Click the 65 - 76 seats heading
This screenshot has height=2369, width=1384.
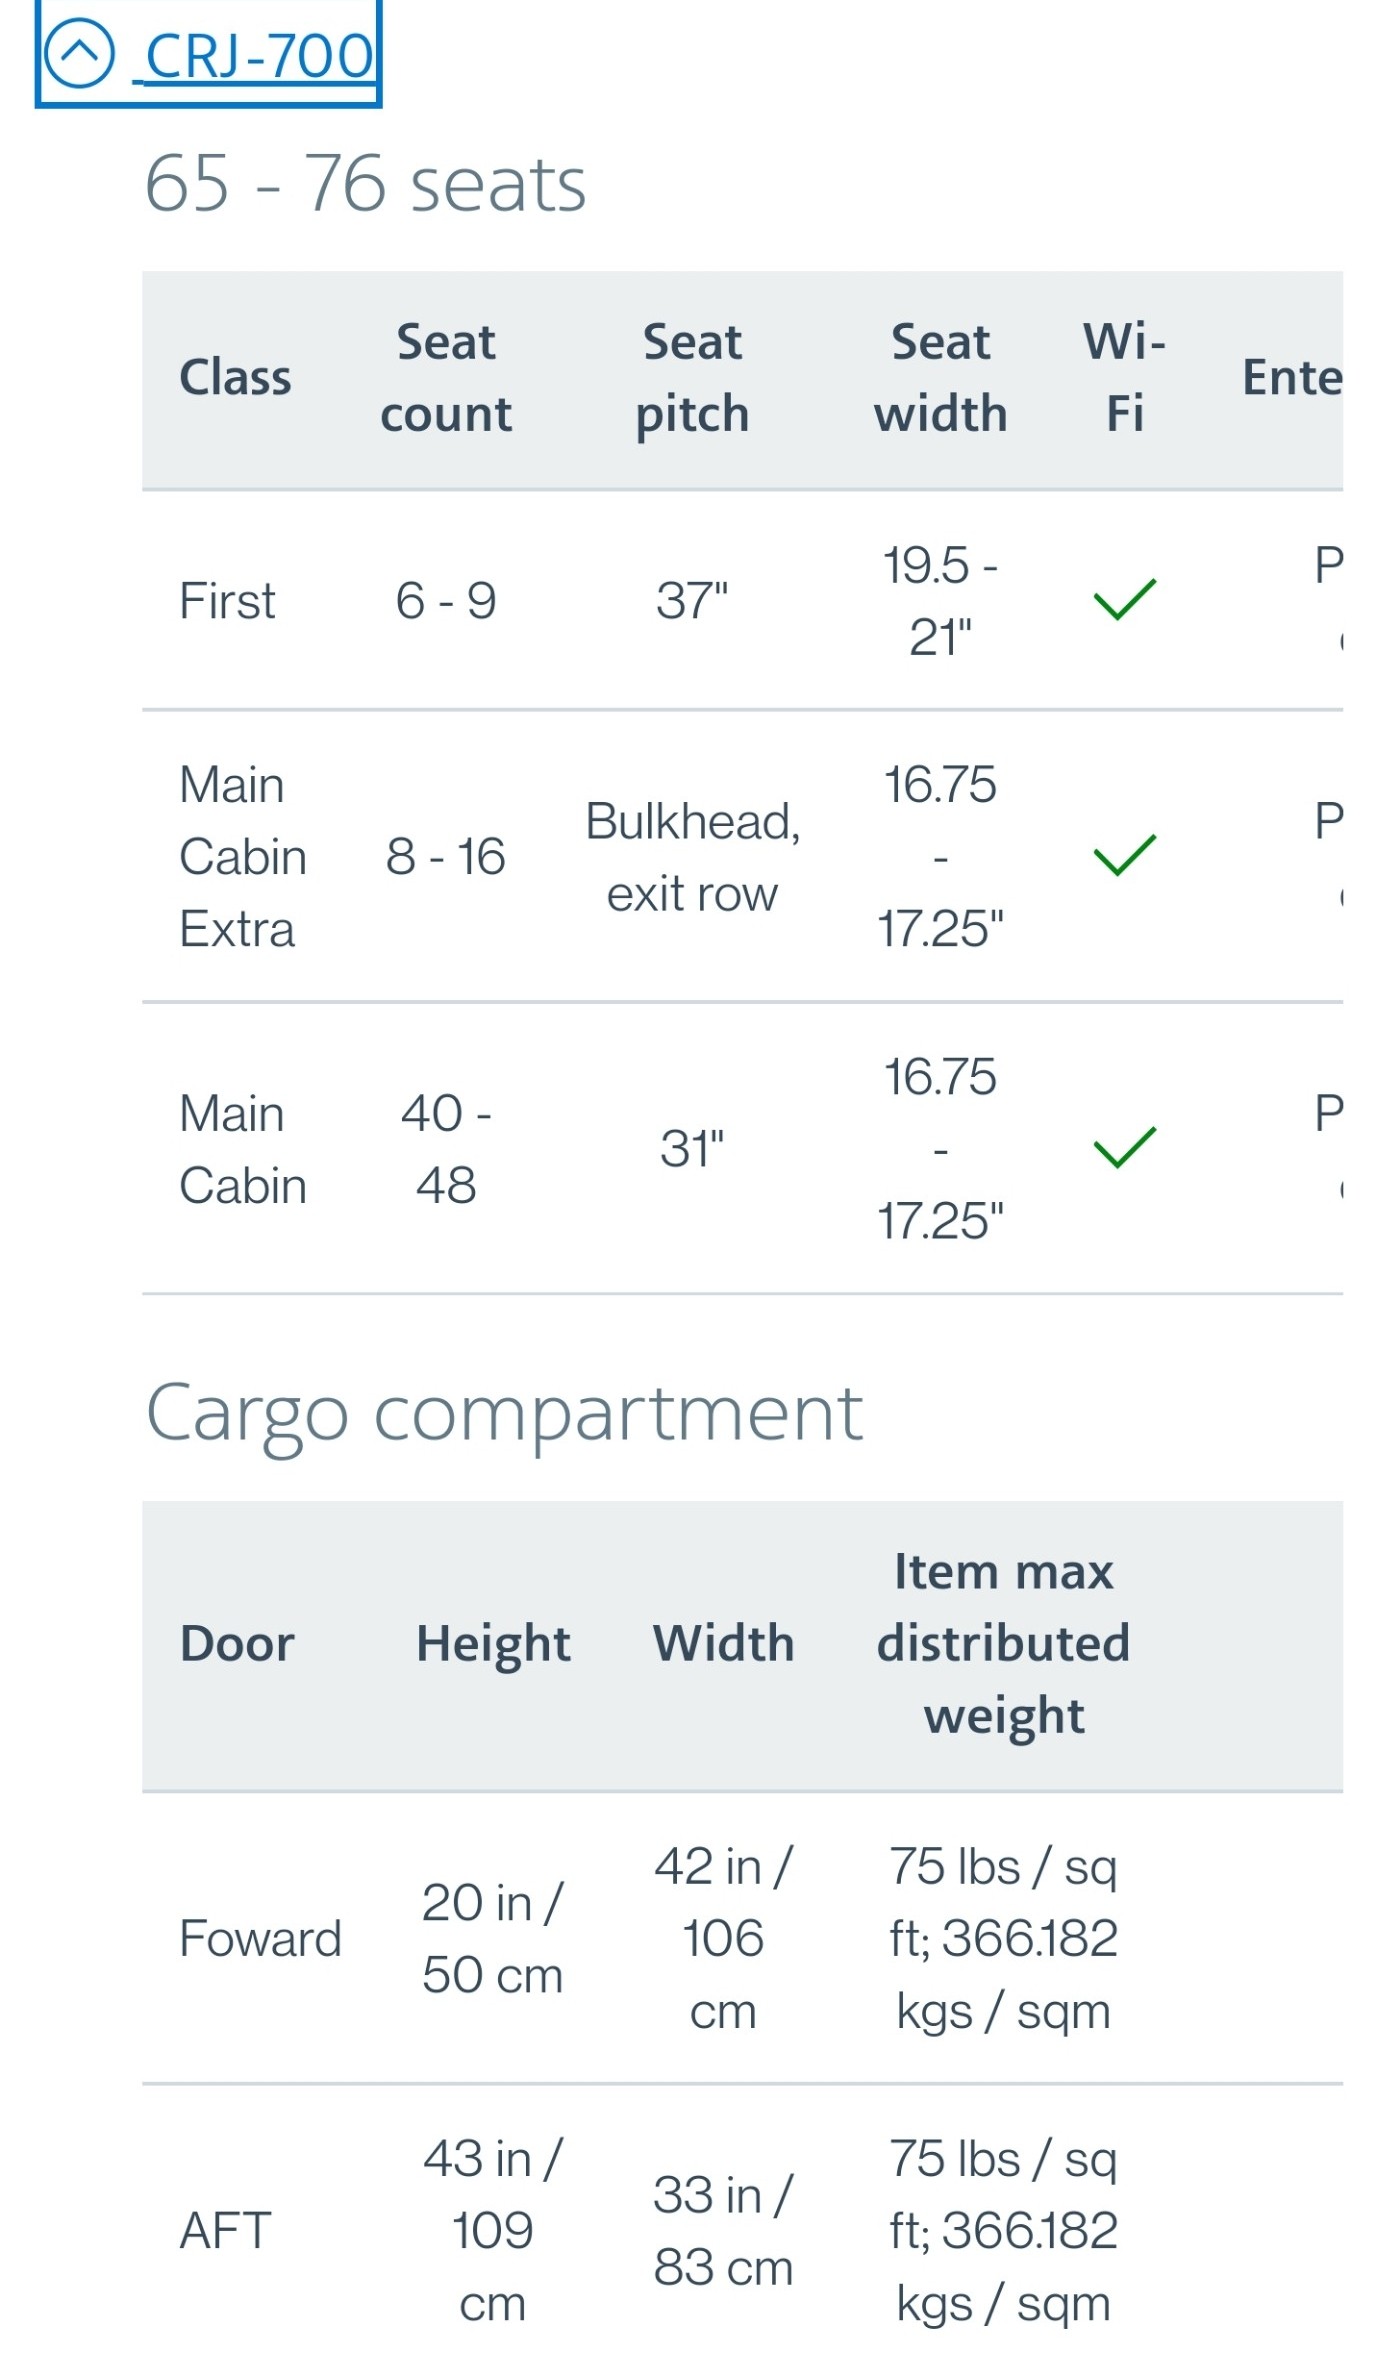[365, 184]
